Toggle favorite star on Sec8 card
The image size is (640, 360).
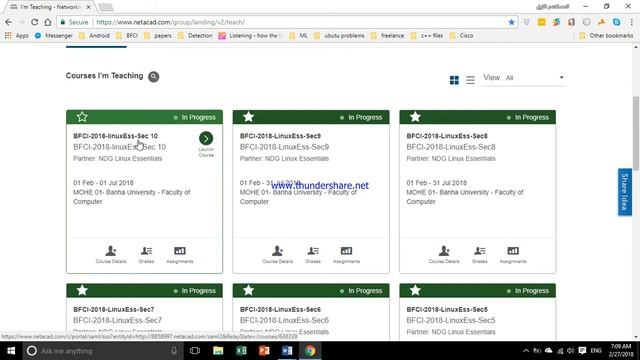click(x=415, y=117)
